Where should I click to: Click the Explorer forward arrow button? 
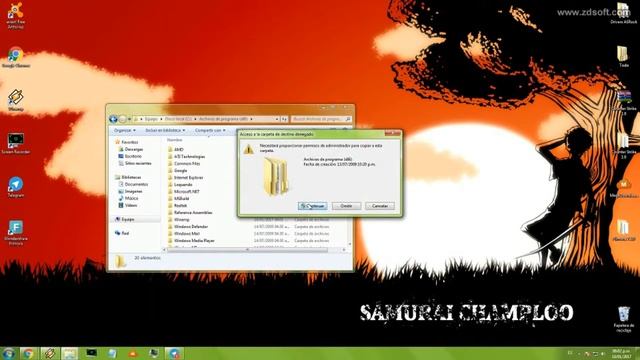click(122, 119)
